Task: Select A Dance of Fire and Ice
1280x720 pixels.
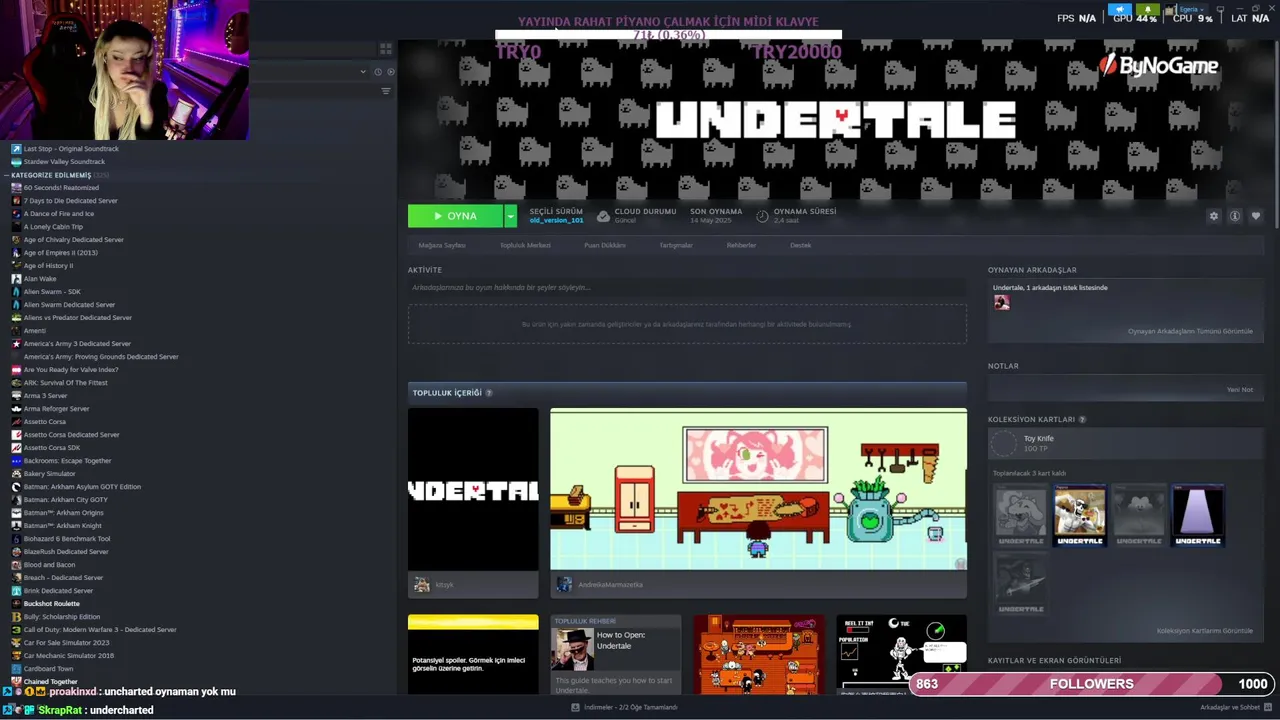Action: [x=59, y=214]
